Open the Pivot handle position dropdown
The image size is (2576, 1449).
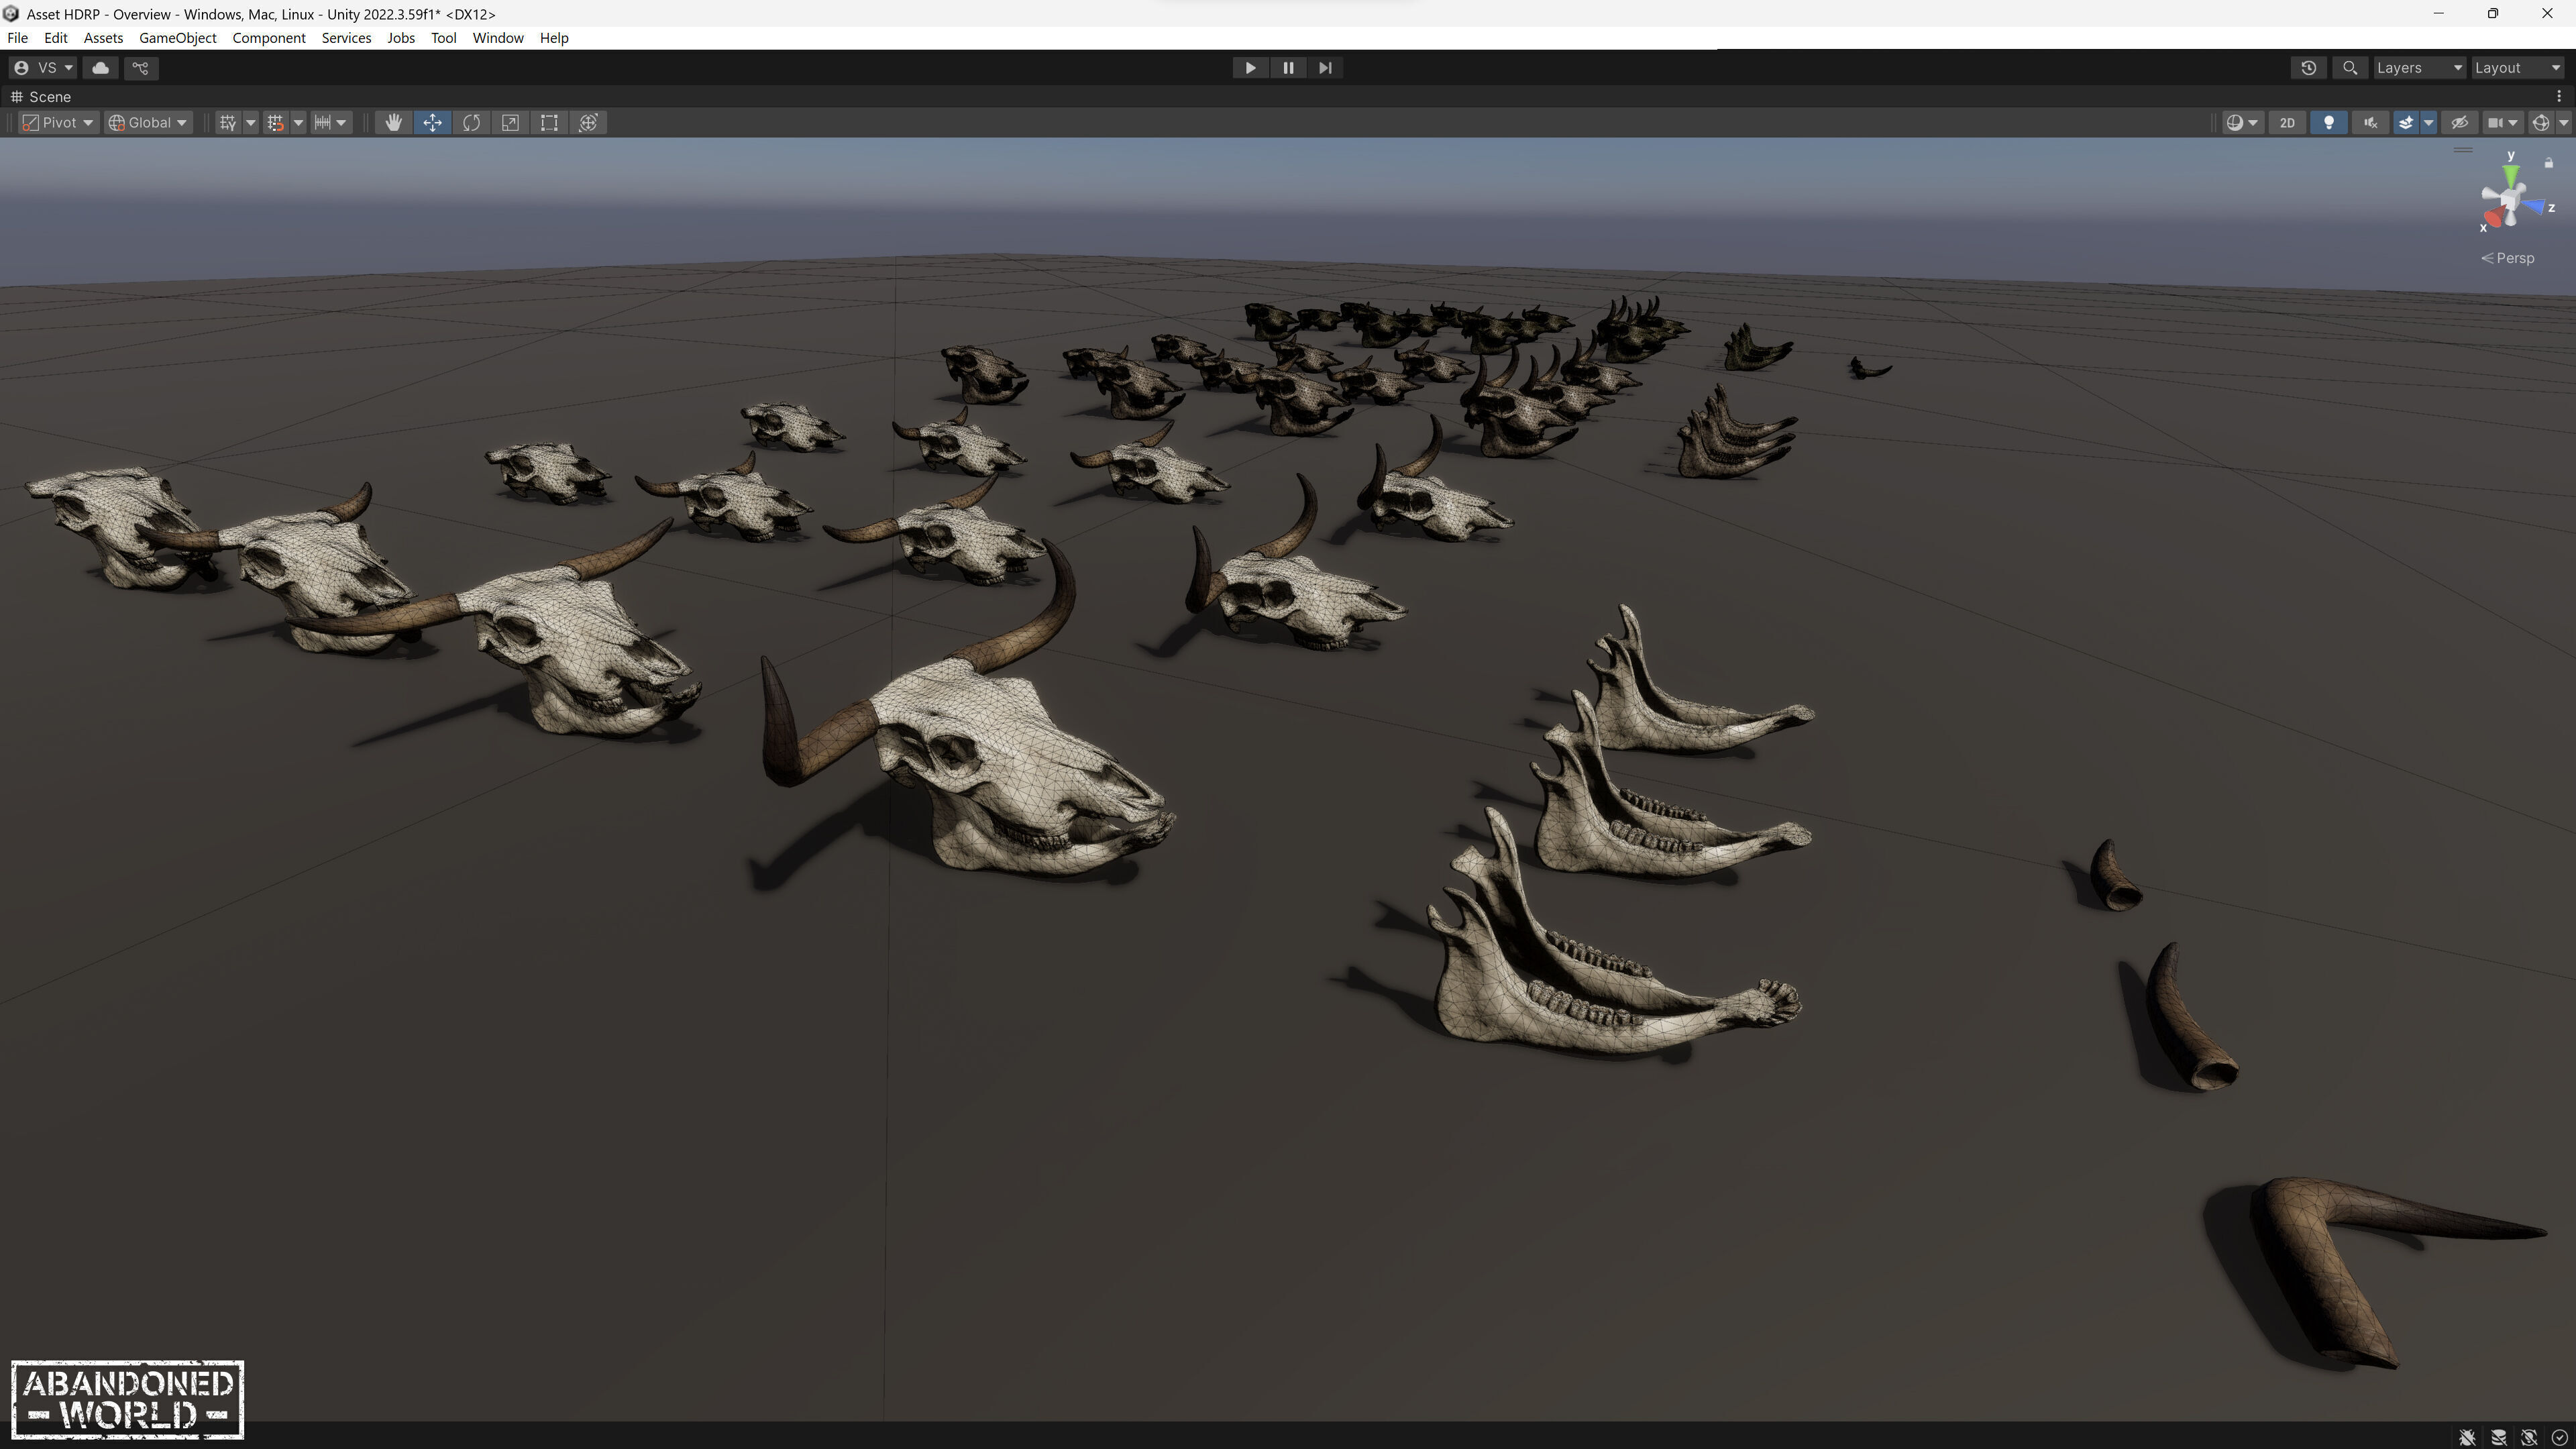[59, 122]
